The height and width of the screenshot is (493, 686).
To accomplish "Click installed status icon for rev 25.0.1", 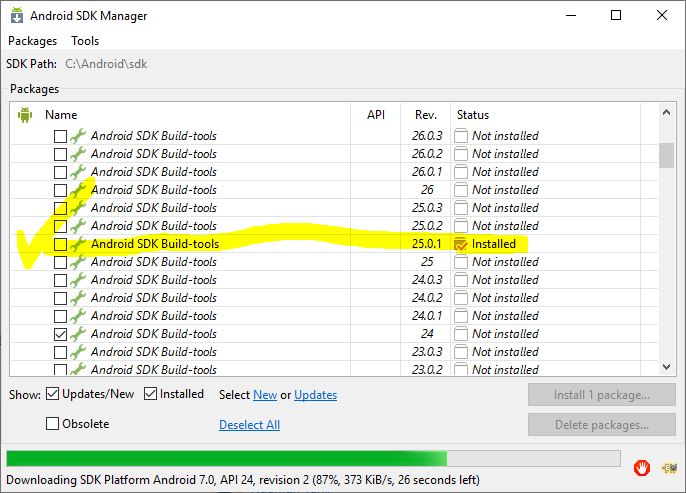I will pos(460,244).
